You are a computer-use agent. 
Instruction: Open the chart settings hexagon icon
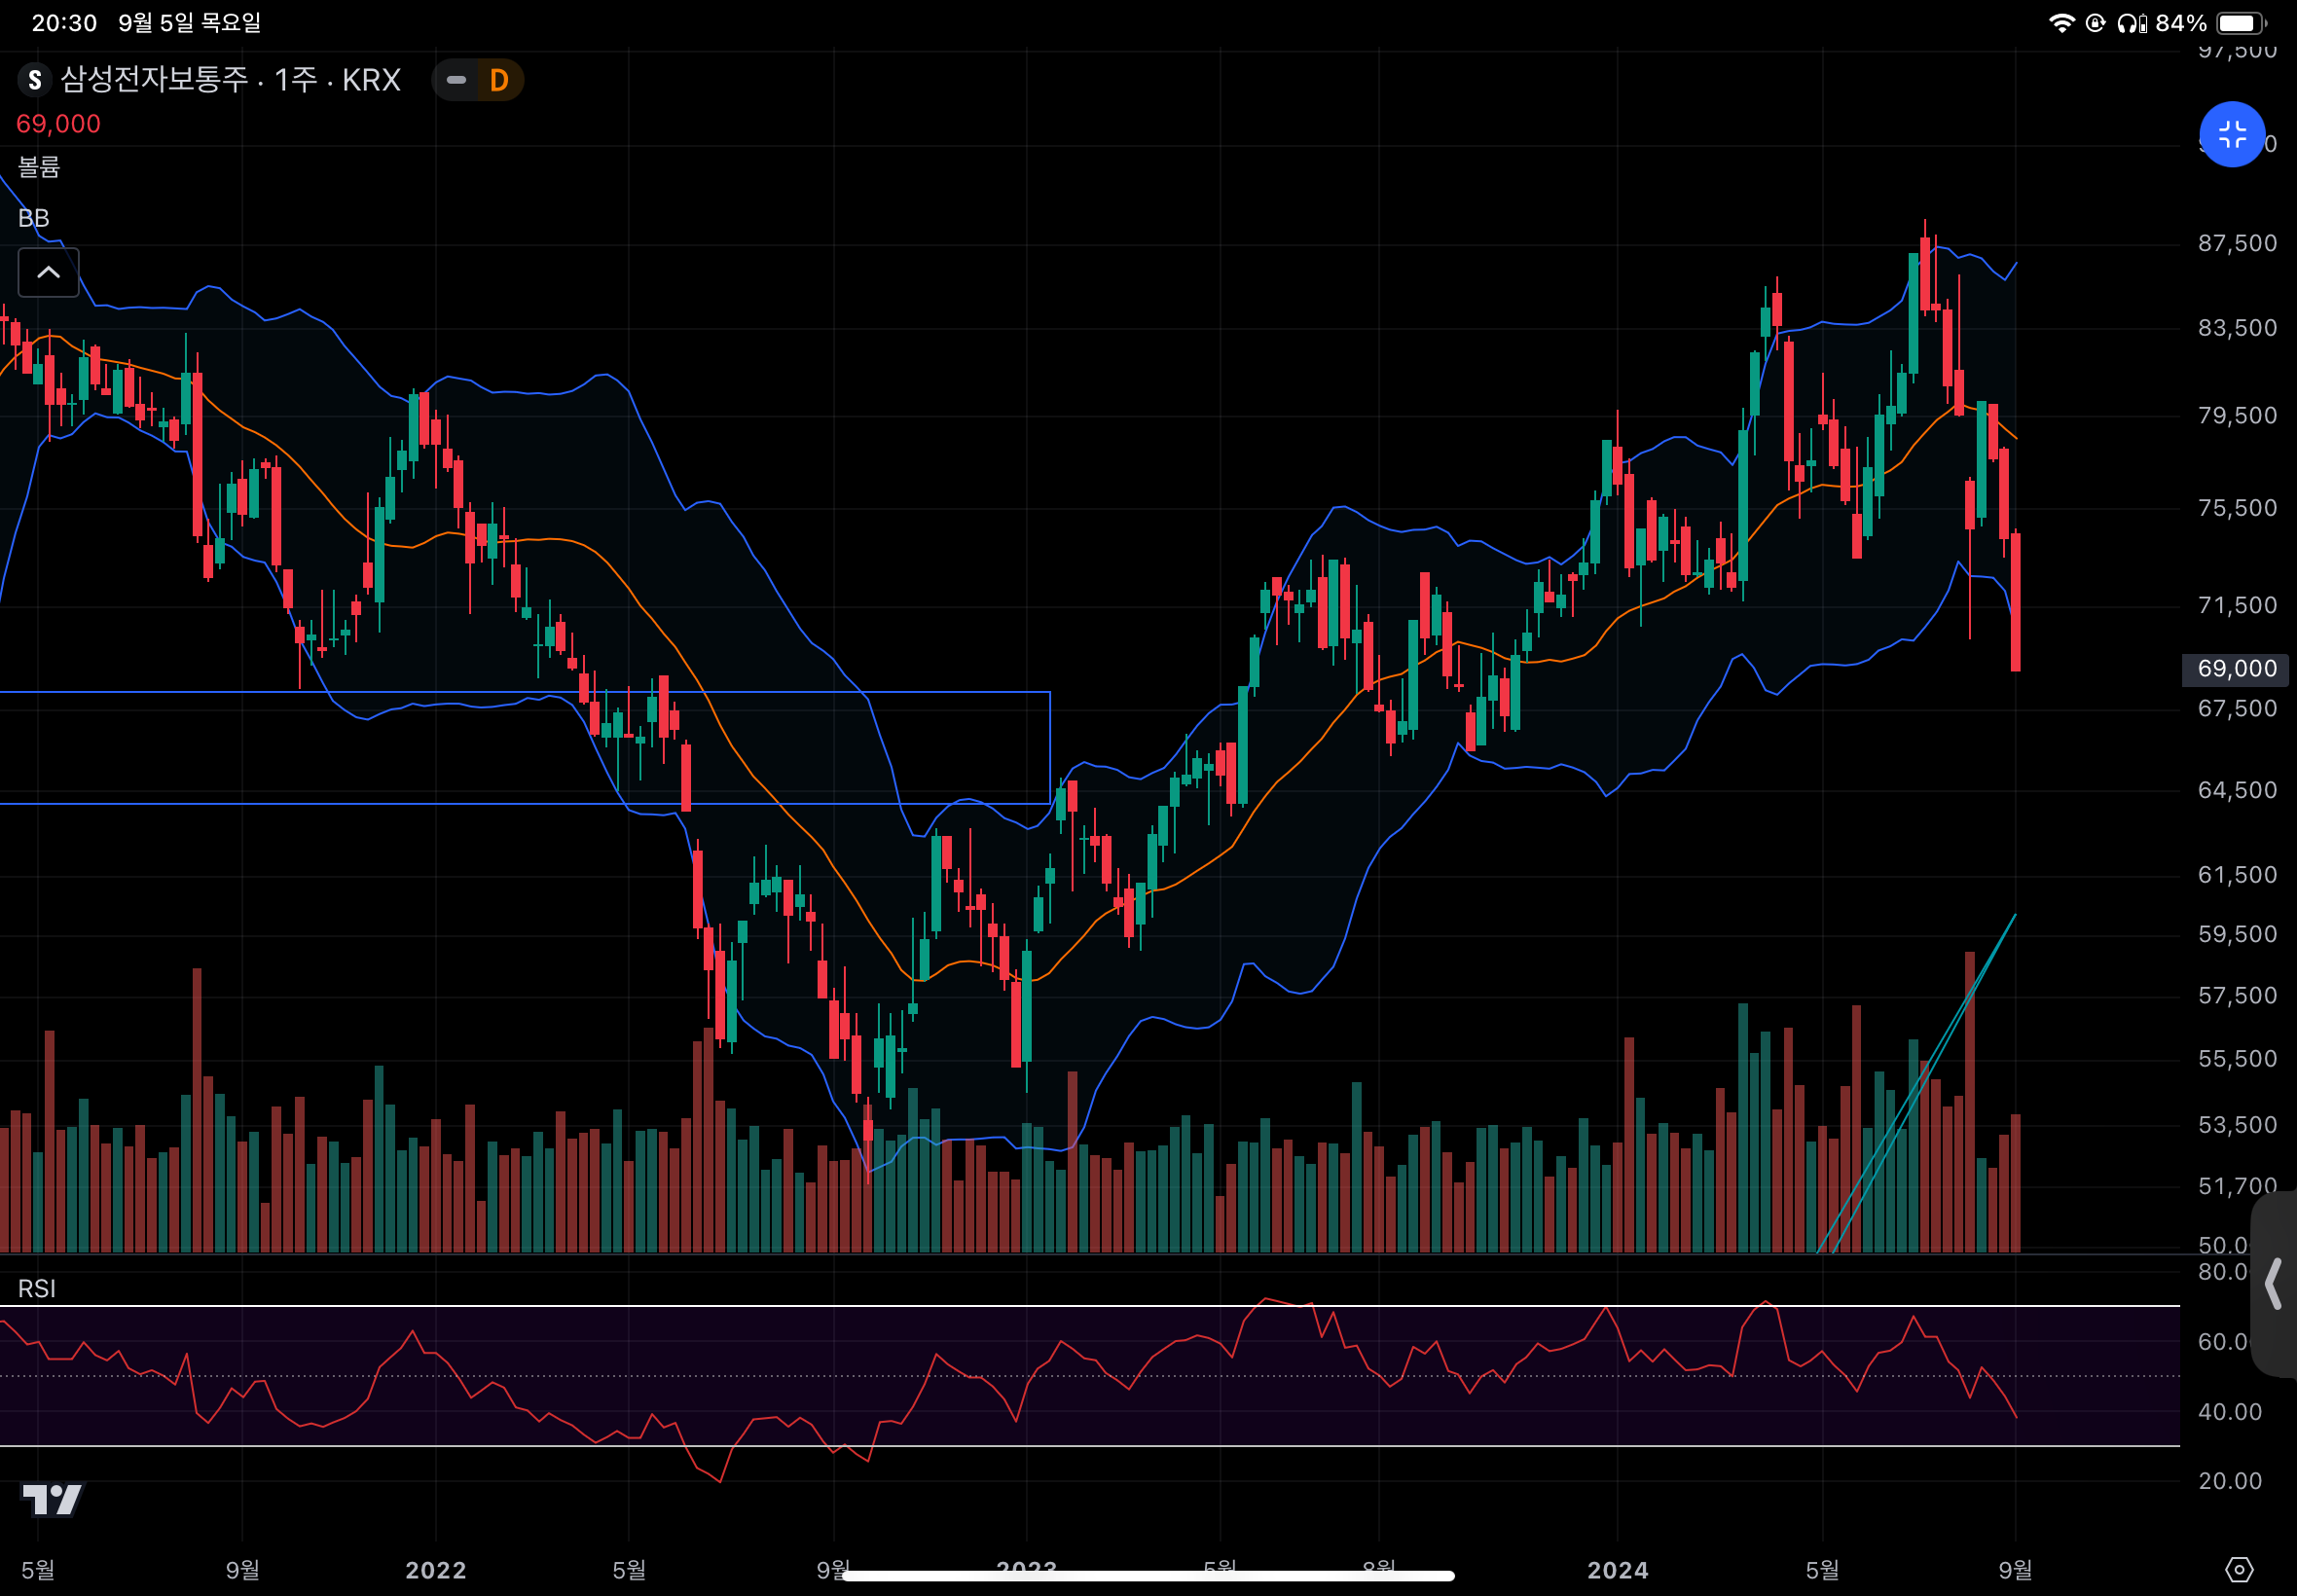tap(2239, 1569)
